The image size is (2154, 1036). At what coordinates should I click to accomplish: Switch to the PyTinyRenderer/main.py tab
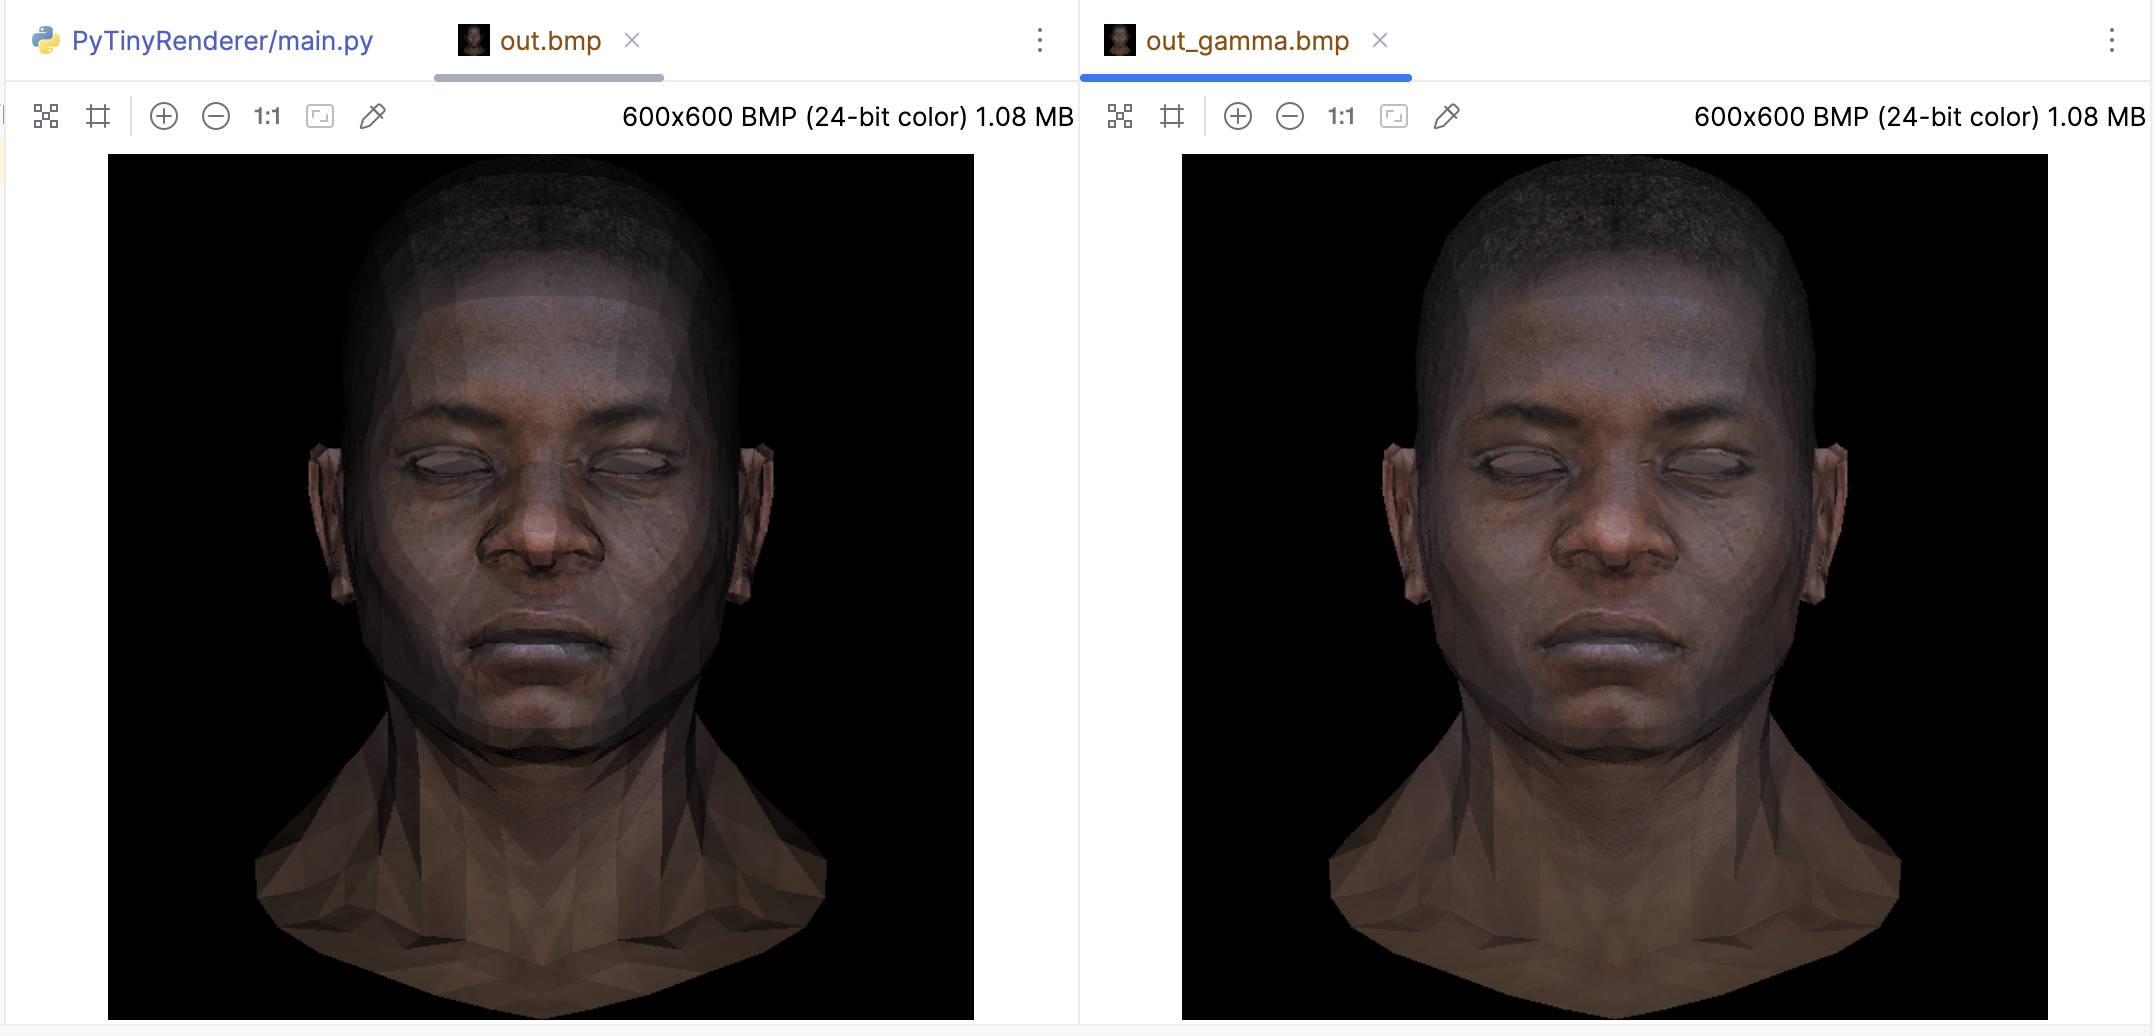[221, 40]
